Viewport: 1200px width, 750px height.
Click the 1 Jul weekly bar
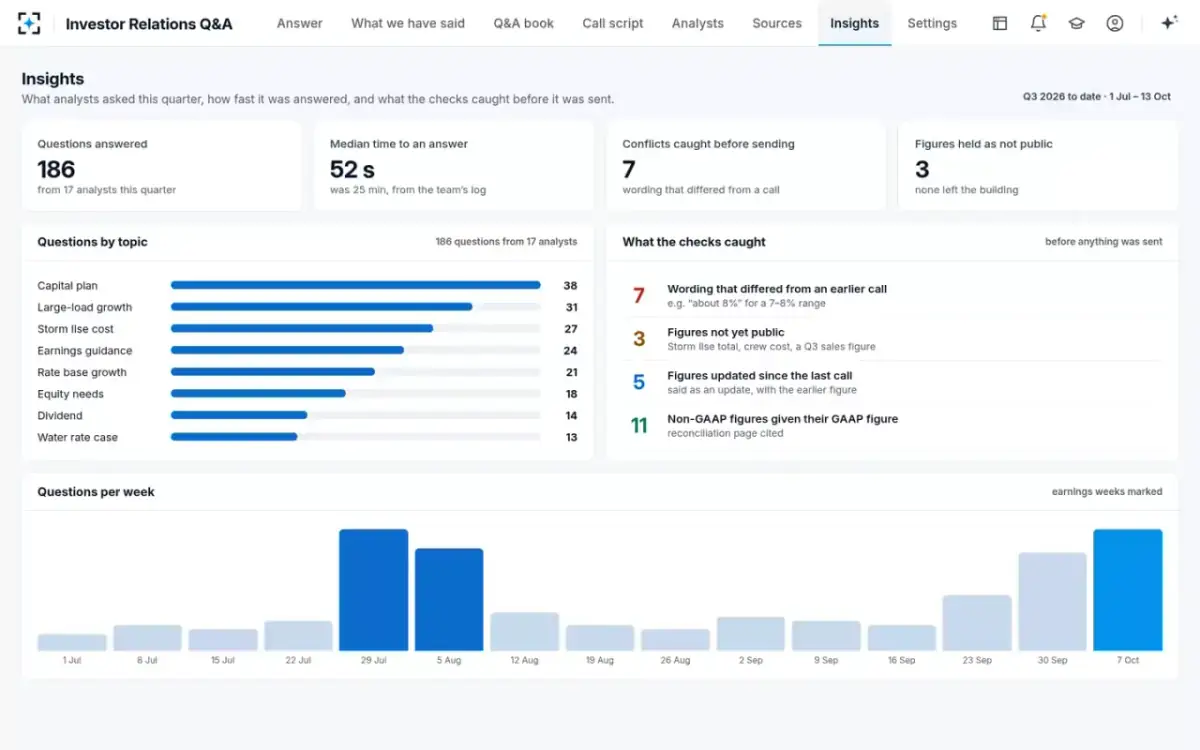[x=72, y=643]
